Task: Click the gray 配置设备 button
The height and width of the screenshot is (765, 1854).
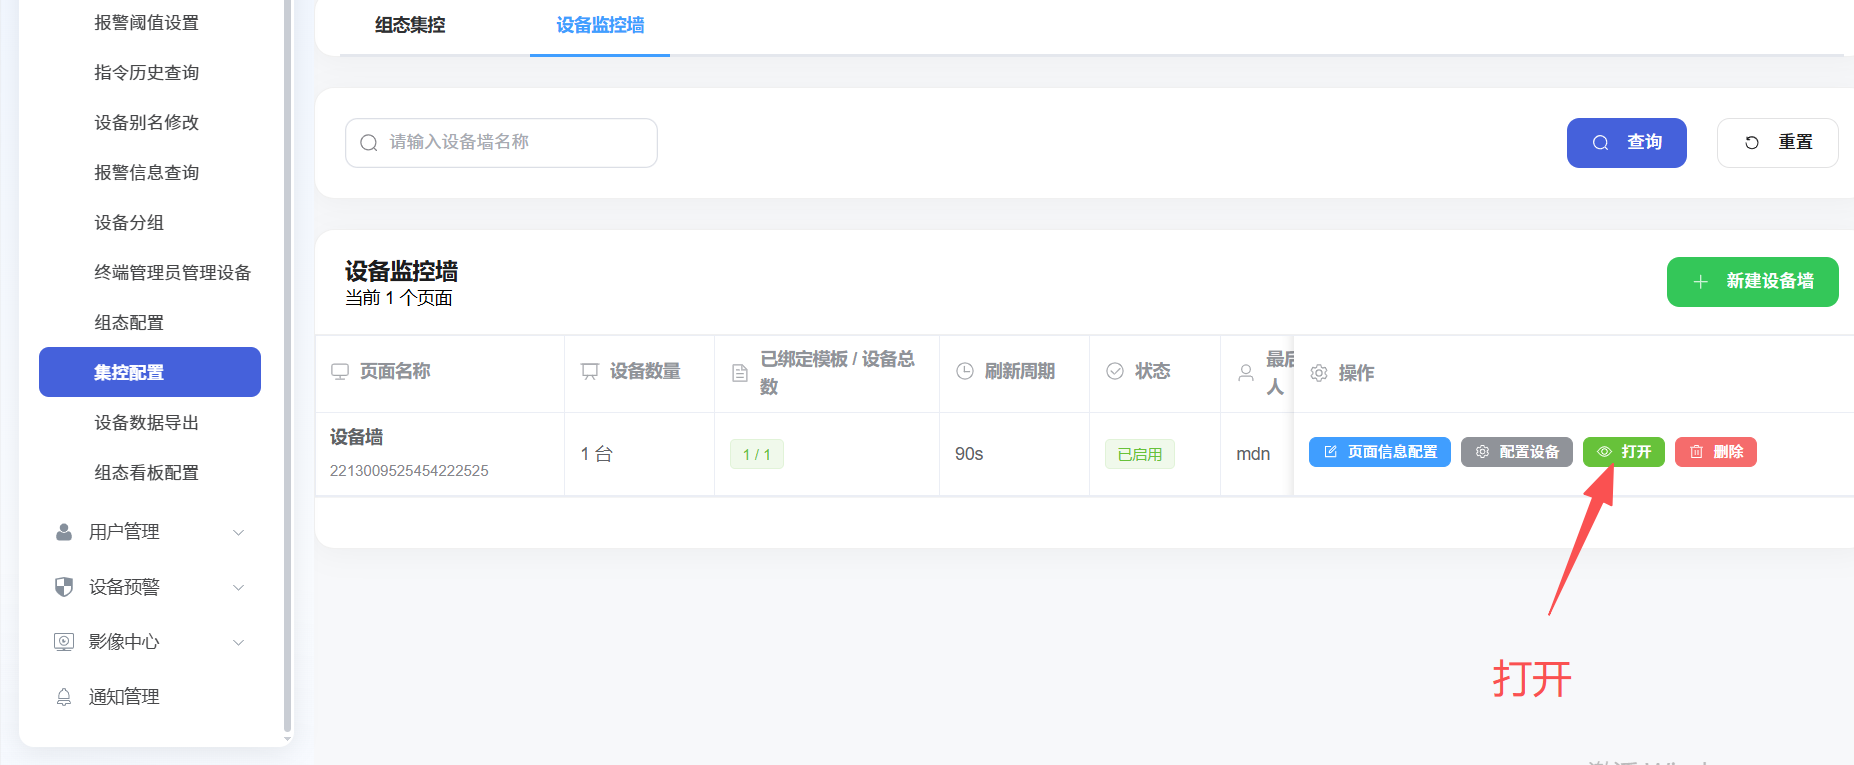Action: [x=1517, y=452]
